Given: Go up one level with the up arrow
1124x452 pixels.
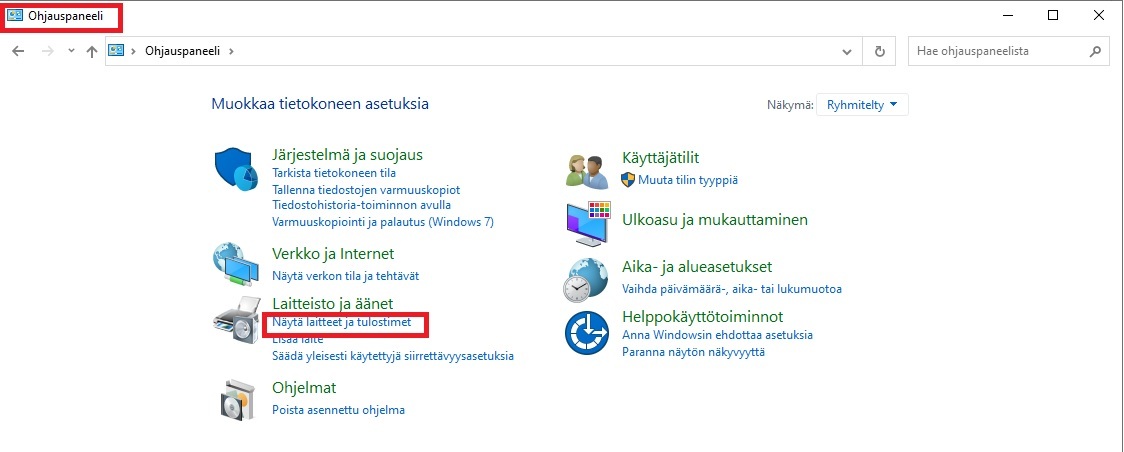Looking at the screenshot, I should (92, 51).
